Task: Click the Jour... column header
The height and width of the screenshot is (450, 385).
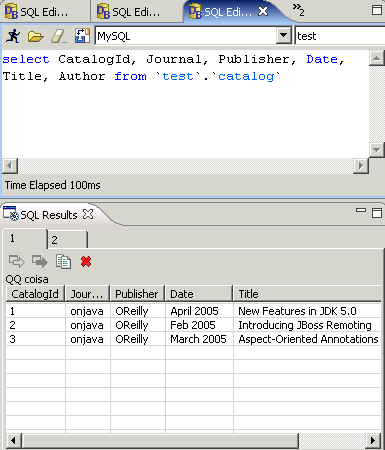Action: 87,294
